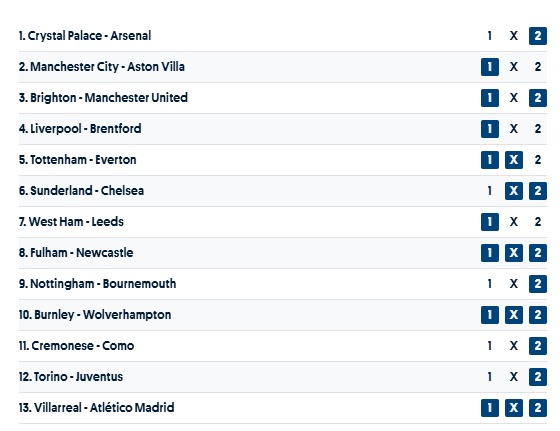Select 1 for Crystal Palace - Arsenal

(490, 36)
